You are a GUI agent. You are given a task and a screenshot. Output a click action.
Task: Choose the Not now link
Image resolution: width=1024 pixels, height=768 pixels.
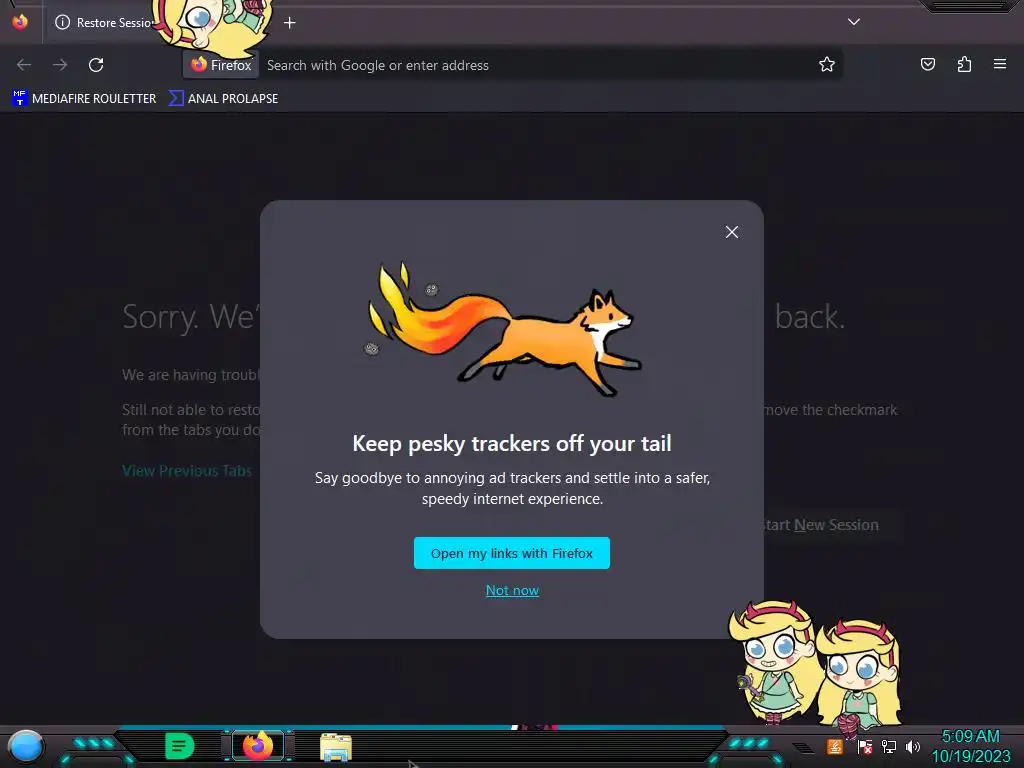click(x=512, y=590)
